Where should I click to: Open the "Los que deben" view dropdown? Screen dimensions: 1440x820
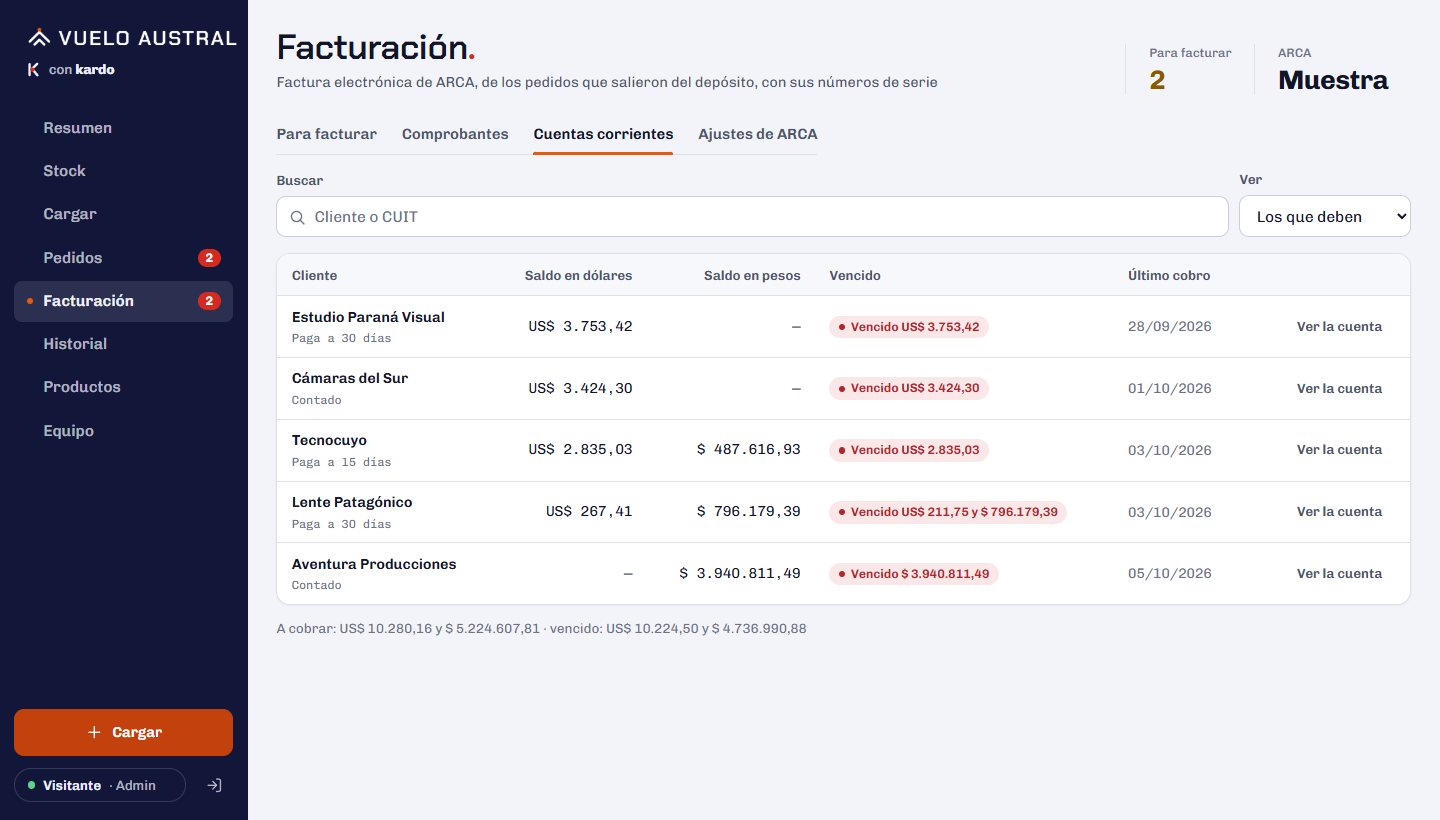1324,216
